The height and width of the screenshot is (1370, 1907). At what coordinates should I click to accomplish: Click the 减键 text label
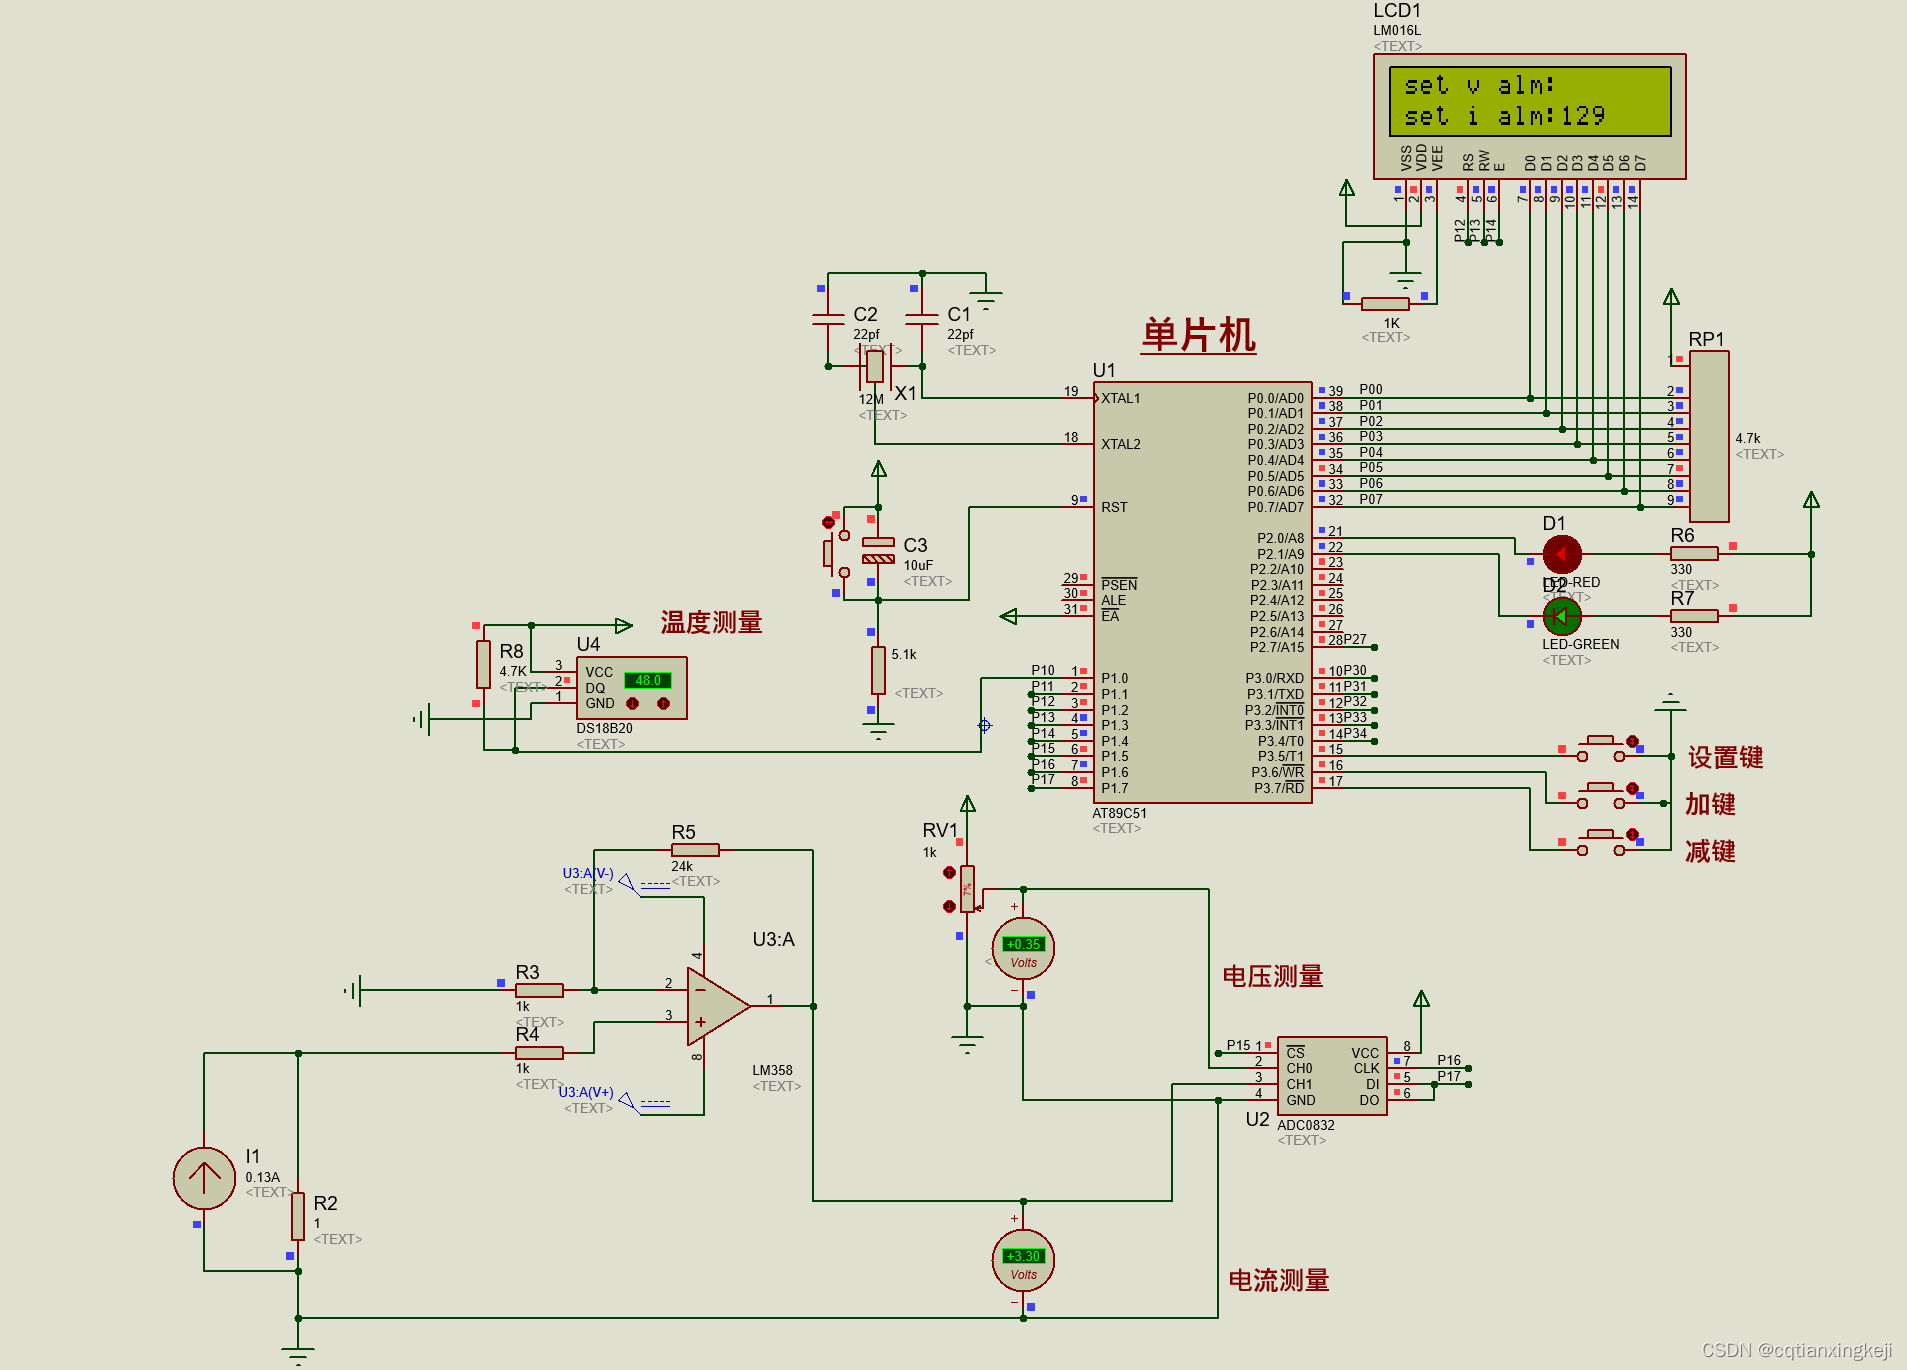[1710, 852]
